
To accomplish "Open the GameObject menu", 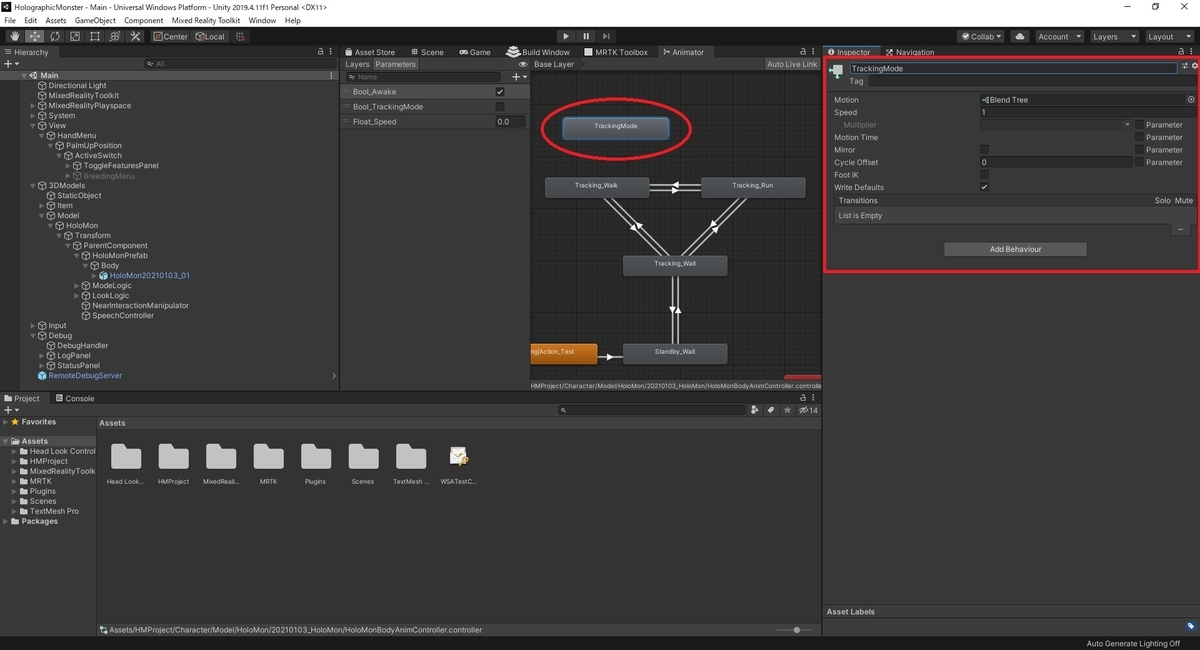I will (x=95, y=20).
